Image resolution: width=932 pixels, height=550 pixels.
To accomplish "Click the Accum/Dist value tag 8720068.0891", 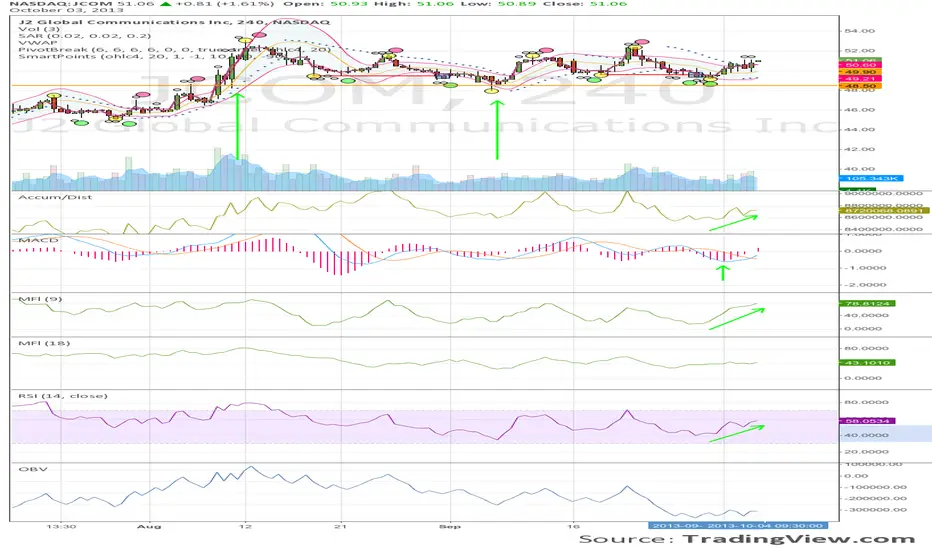I will tap(884, 210).
